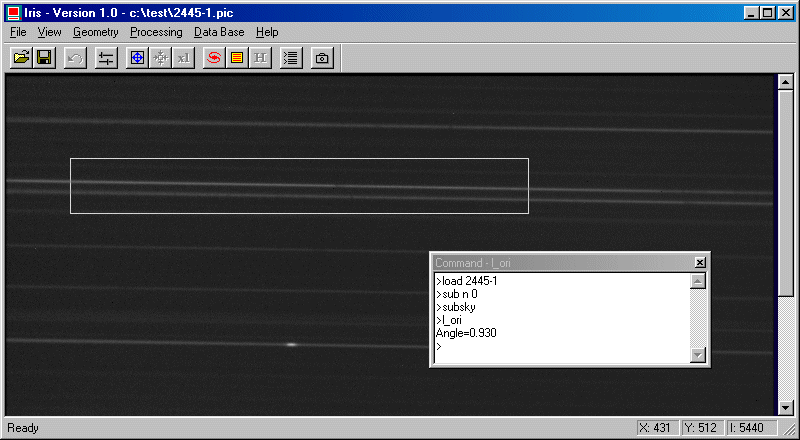Minimize the Iris window
The width and height of the screenshot is (800, 440).
(751, 13)
